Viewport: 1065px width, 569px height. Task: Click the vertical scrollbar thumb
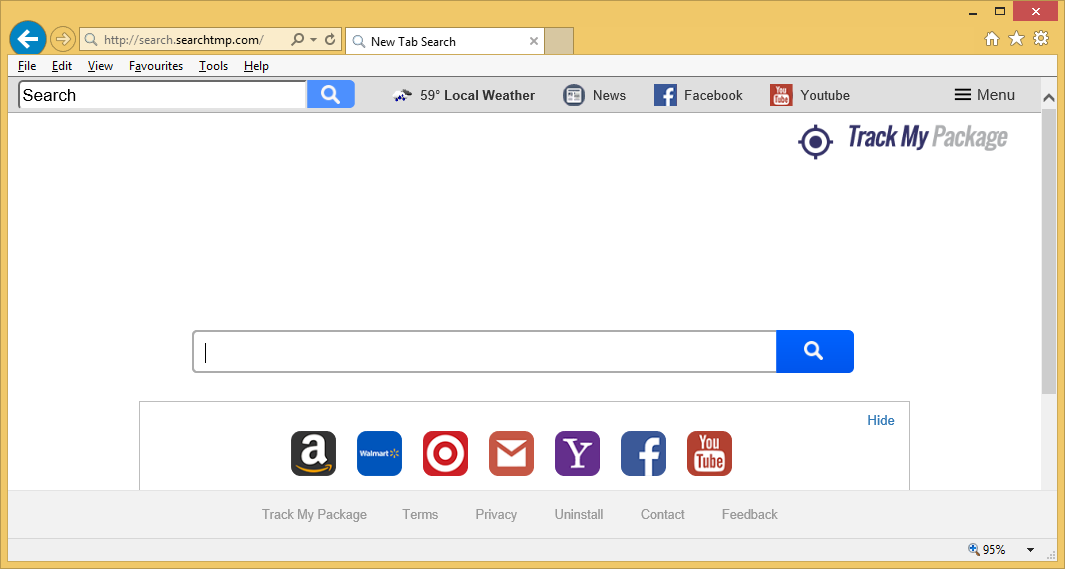click(x=1049, y=250)
